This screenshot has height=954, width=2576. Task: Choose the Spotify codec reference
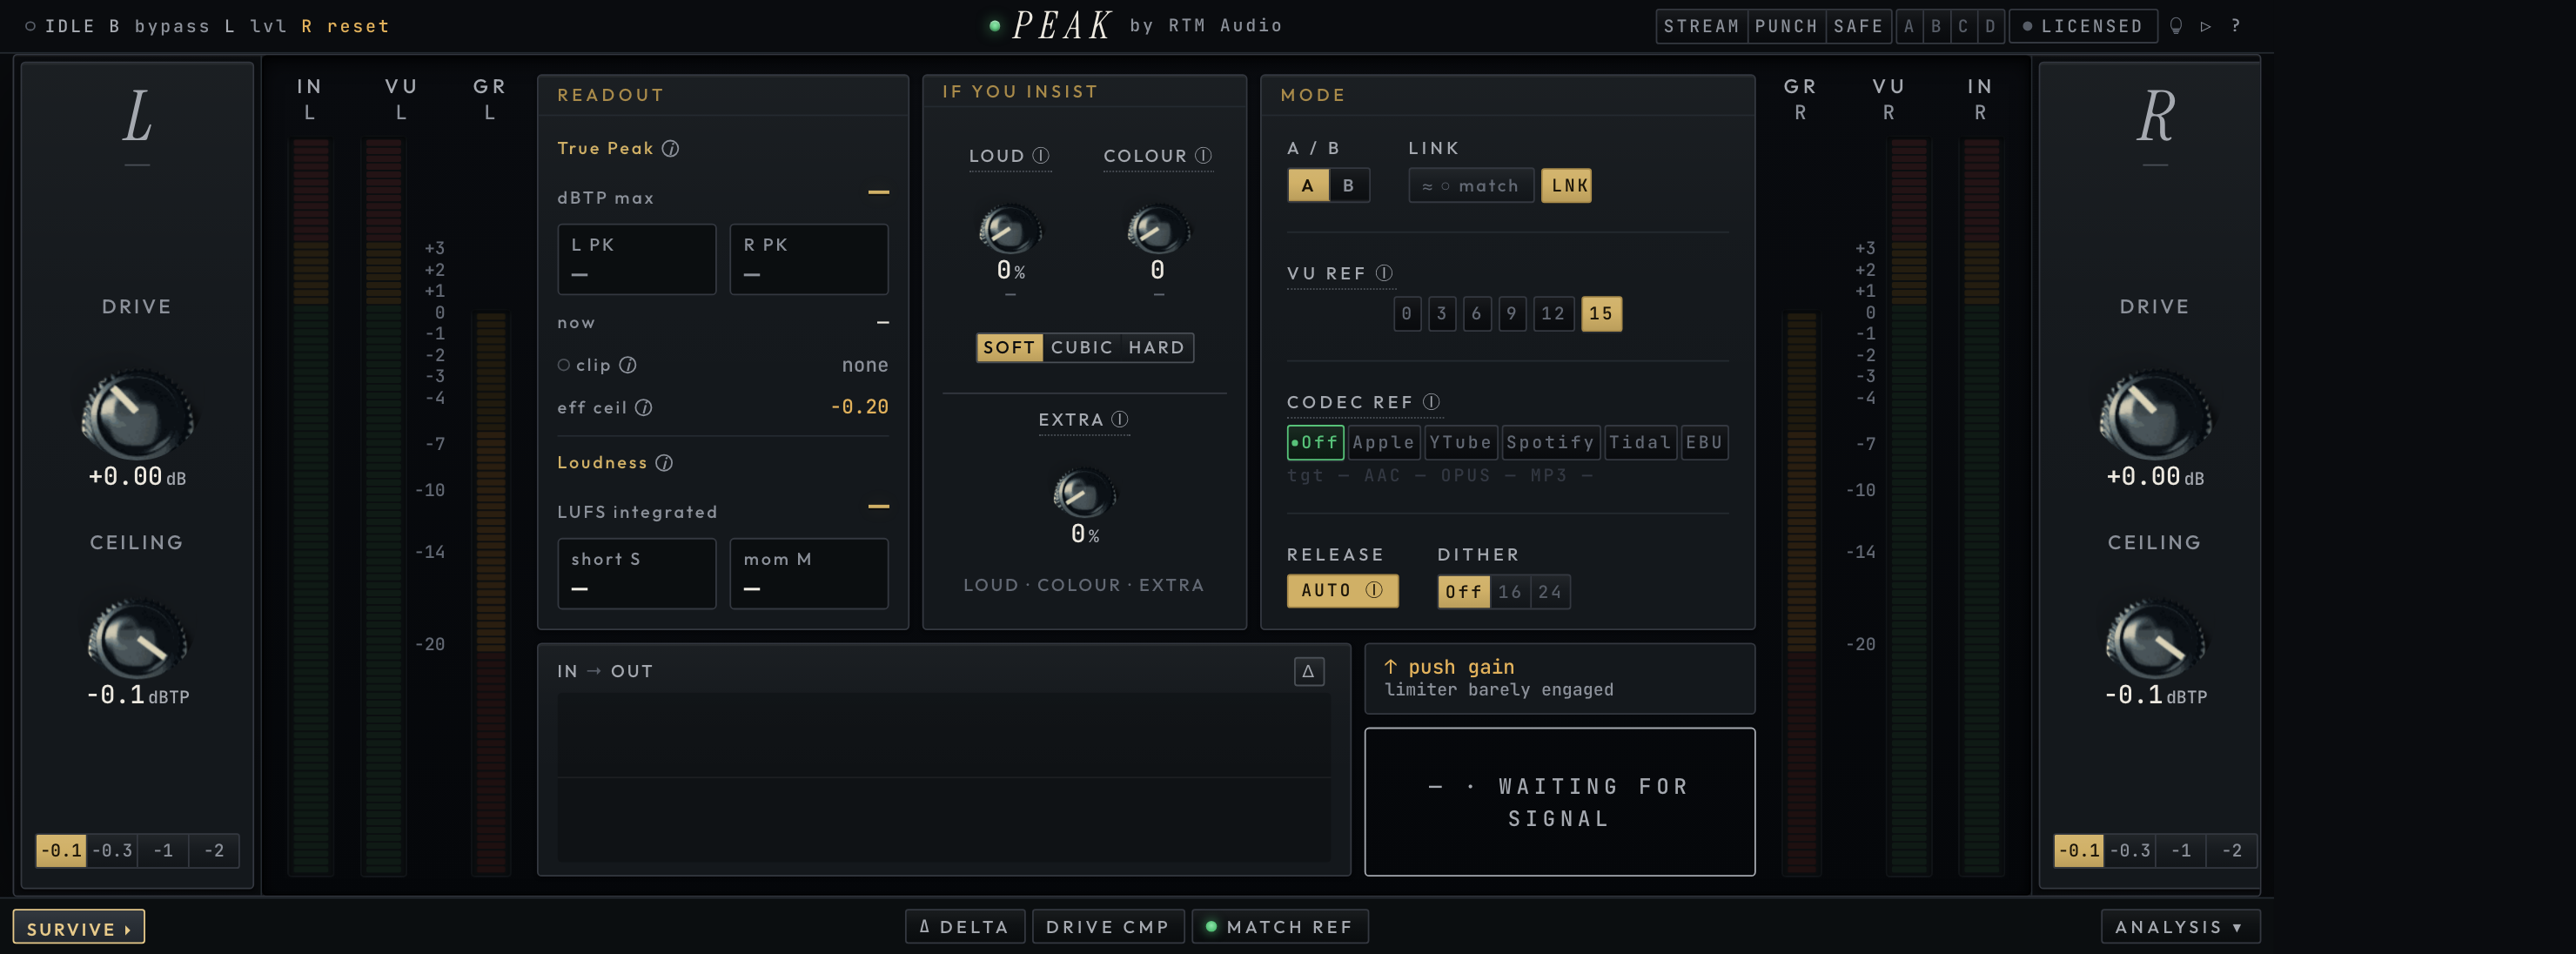tap(1549, 442)
